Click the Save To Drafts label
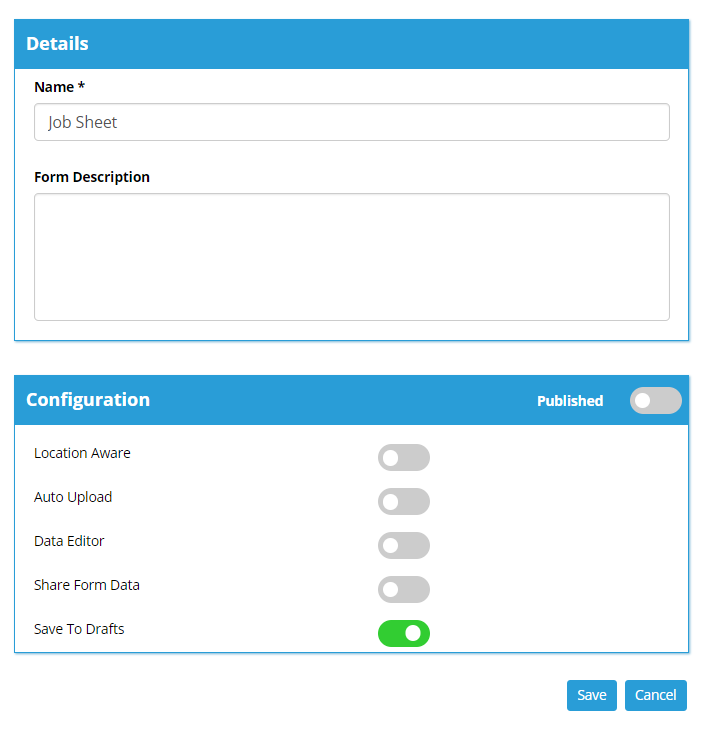 pos(79,629)
